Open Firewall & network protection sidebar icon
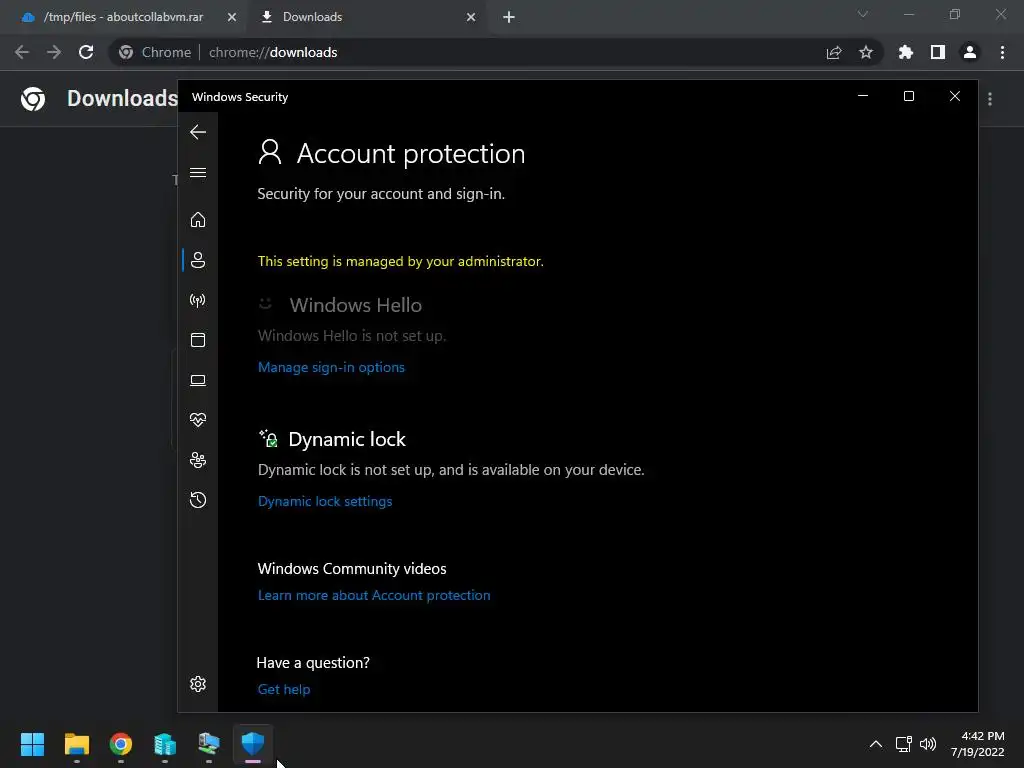Viewport: 1024px width, 768px height. tap(198, 300)
